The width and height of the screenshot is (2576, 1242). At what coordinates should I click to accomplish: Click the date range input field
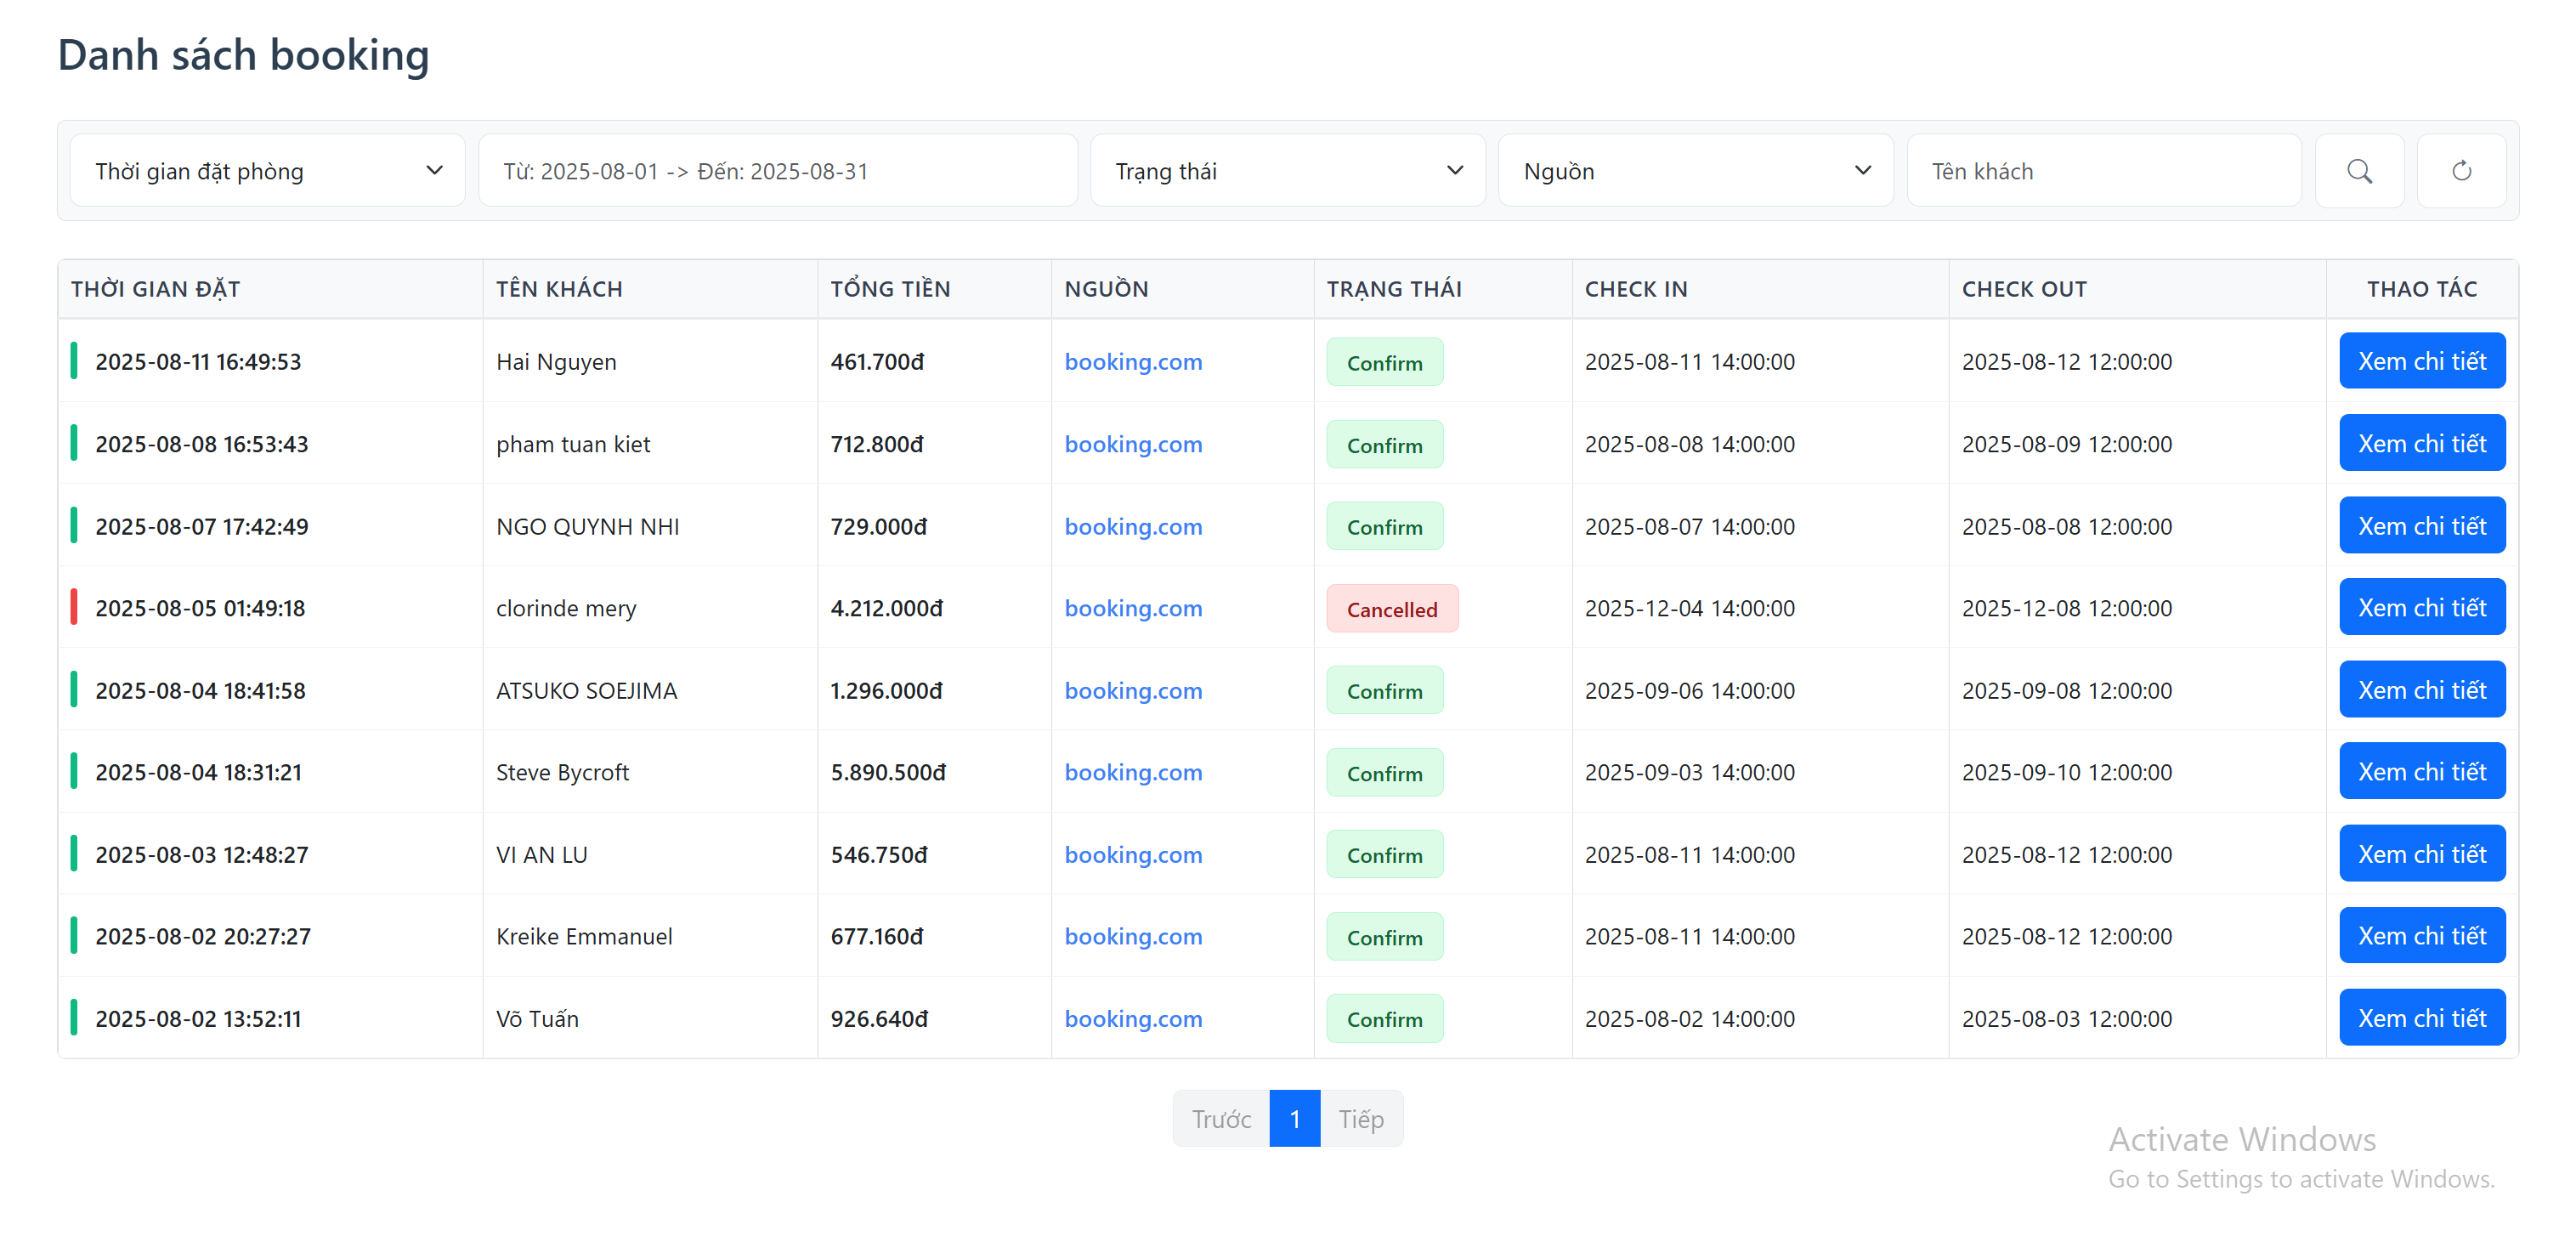click(777, 171)
